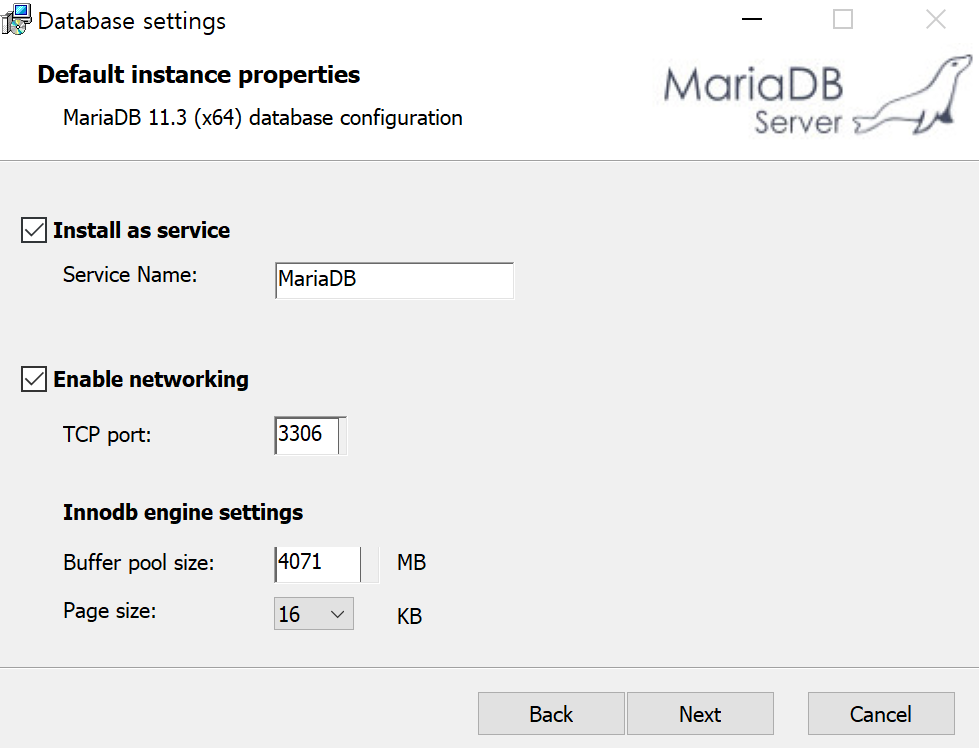
Task: Uncheck the Install as service checkbox
Action: (34, 230)
